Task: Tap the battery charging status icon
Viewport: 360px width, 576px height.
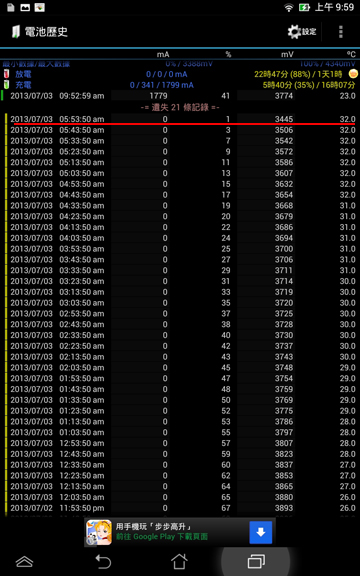Action: 305,7
